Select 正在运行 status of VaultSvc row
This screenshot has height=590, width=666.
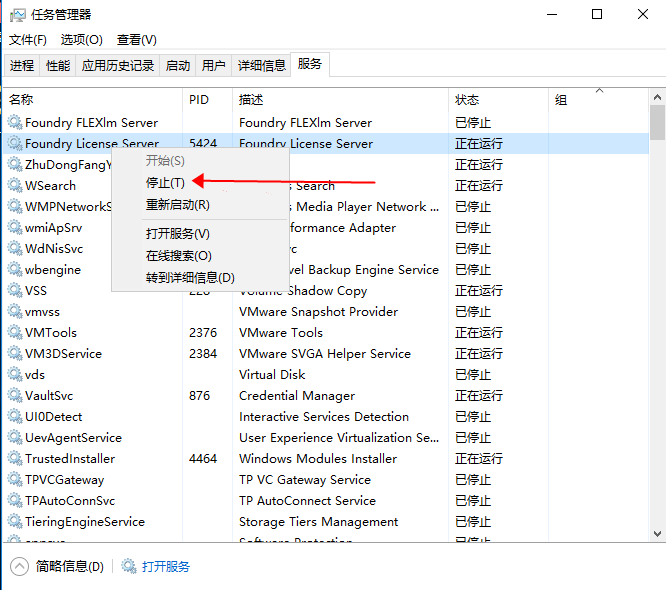479,396
